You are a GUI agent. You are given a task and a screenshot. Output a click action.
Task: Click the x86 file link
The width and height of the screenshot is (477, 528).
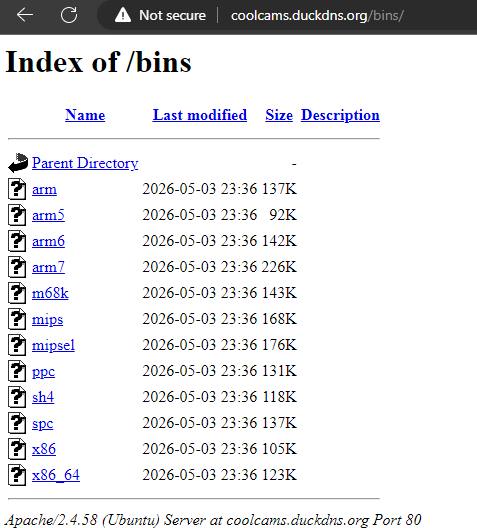44,449
